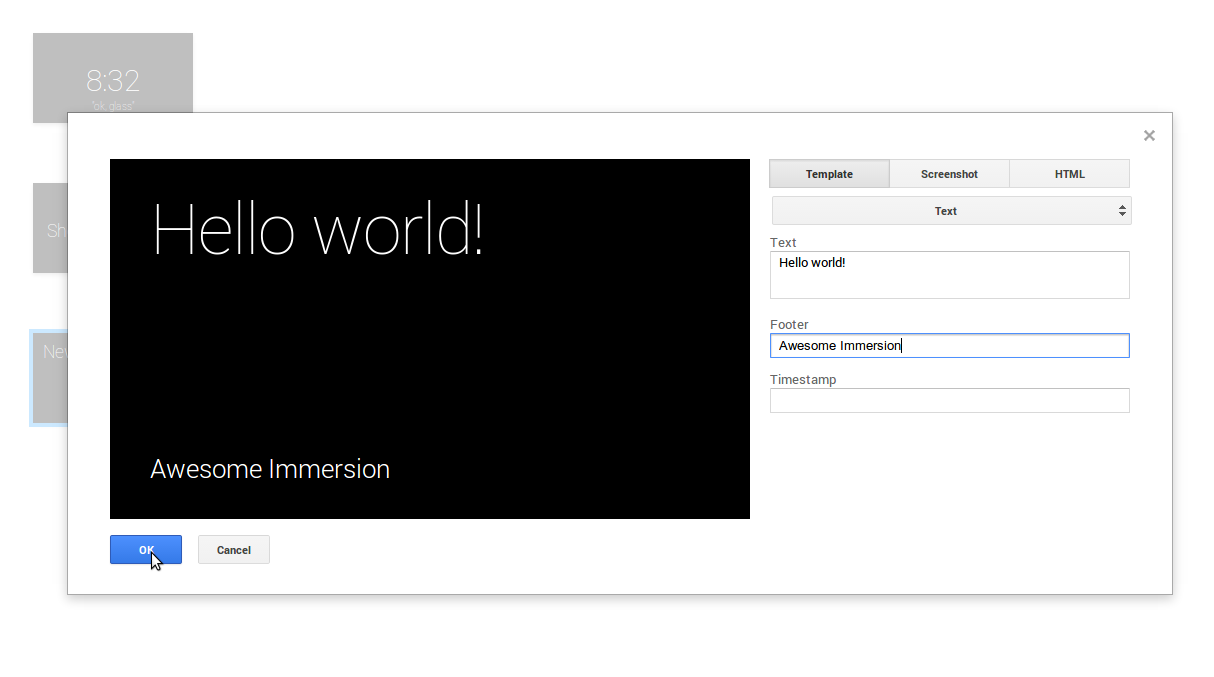This screenshot has height=677, width=1214.
Task: Focus the Footer field containing Awesome Immersion
Action: click(x=949, y=346)
